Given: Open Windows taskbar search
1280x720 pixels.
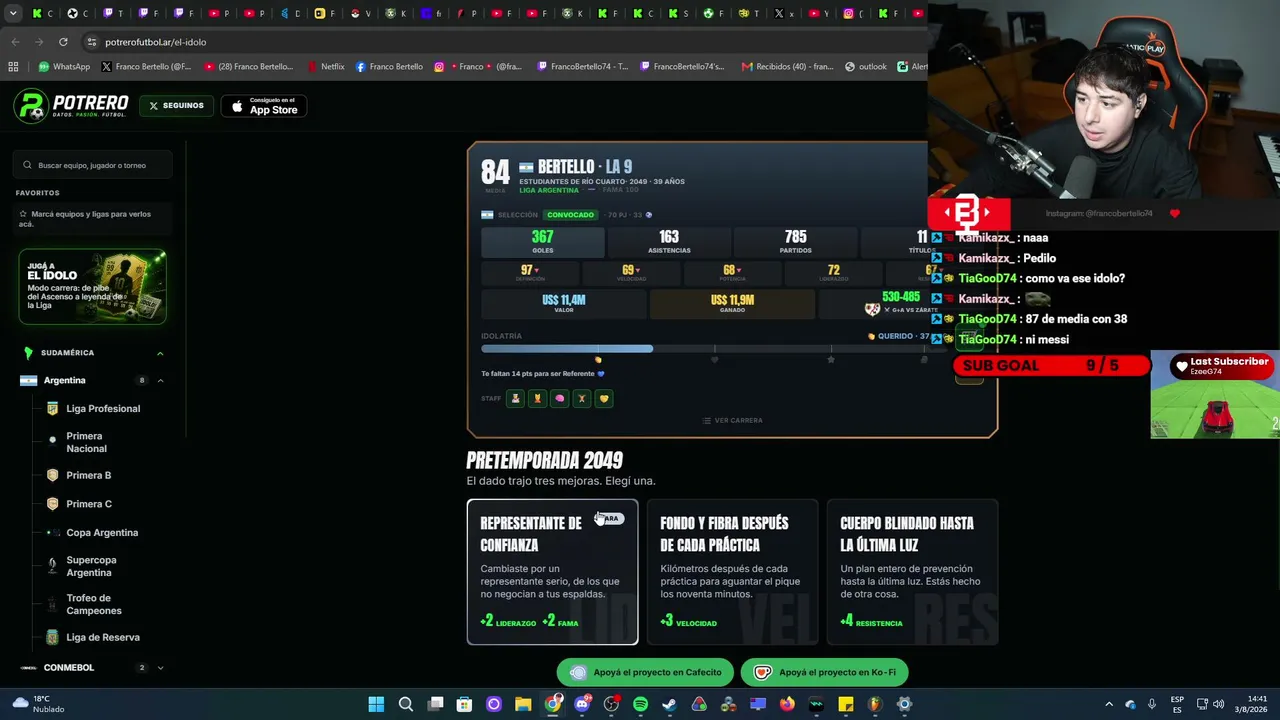Looking at the screenshot, I should pos(406,704).
